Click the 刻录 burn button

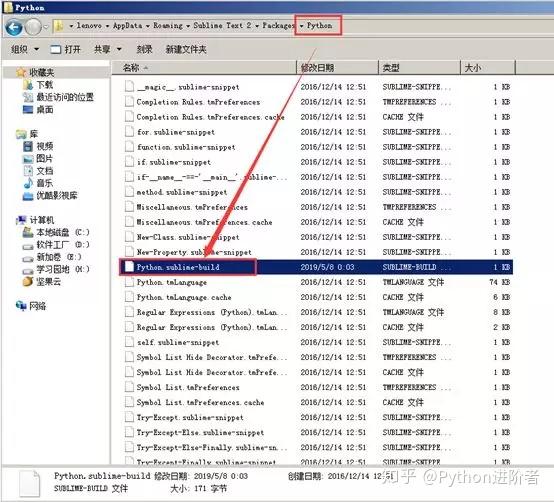pos(145,49)
